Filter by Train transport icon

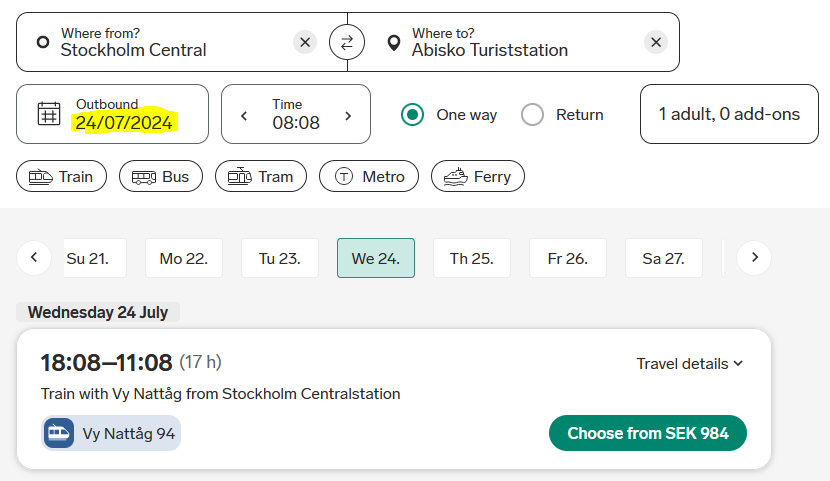41,177
